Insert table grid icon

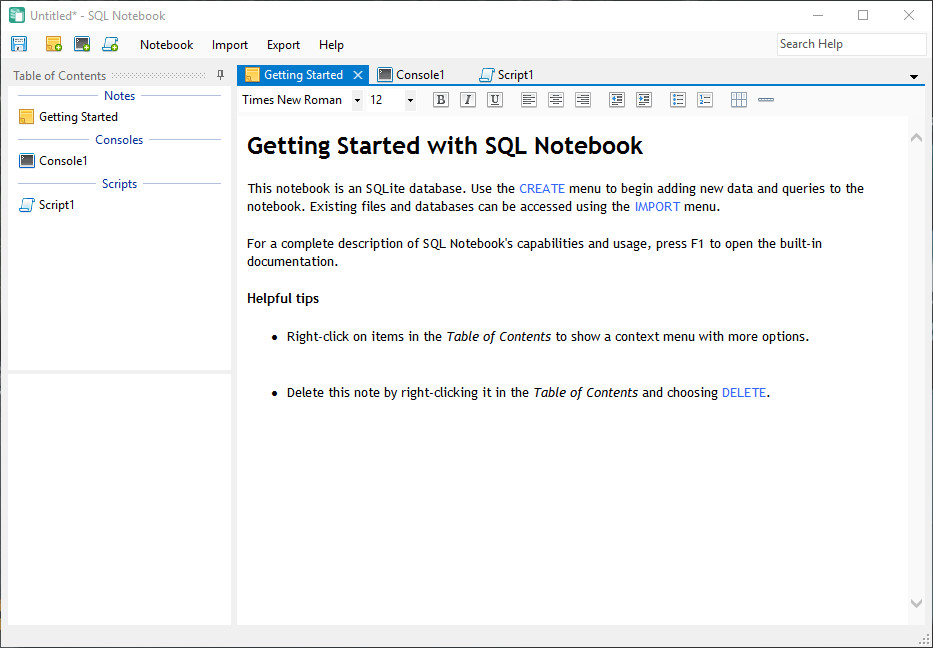point(739,99)
